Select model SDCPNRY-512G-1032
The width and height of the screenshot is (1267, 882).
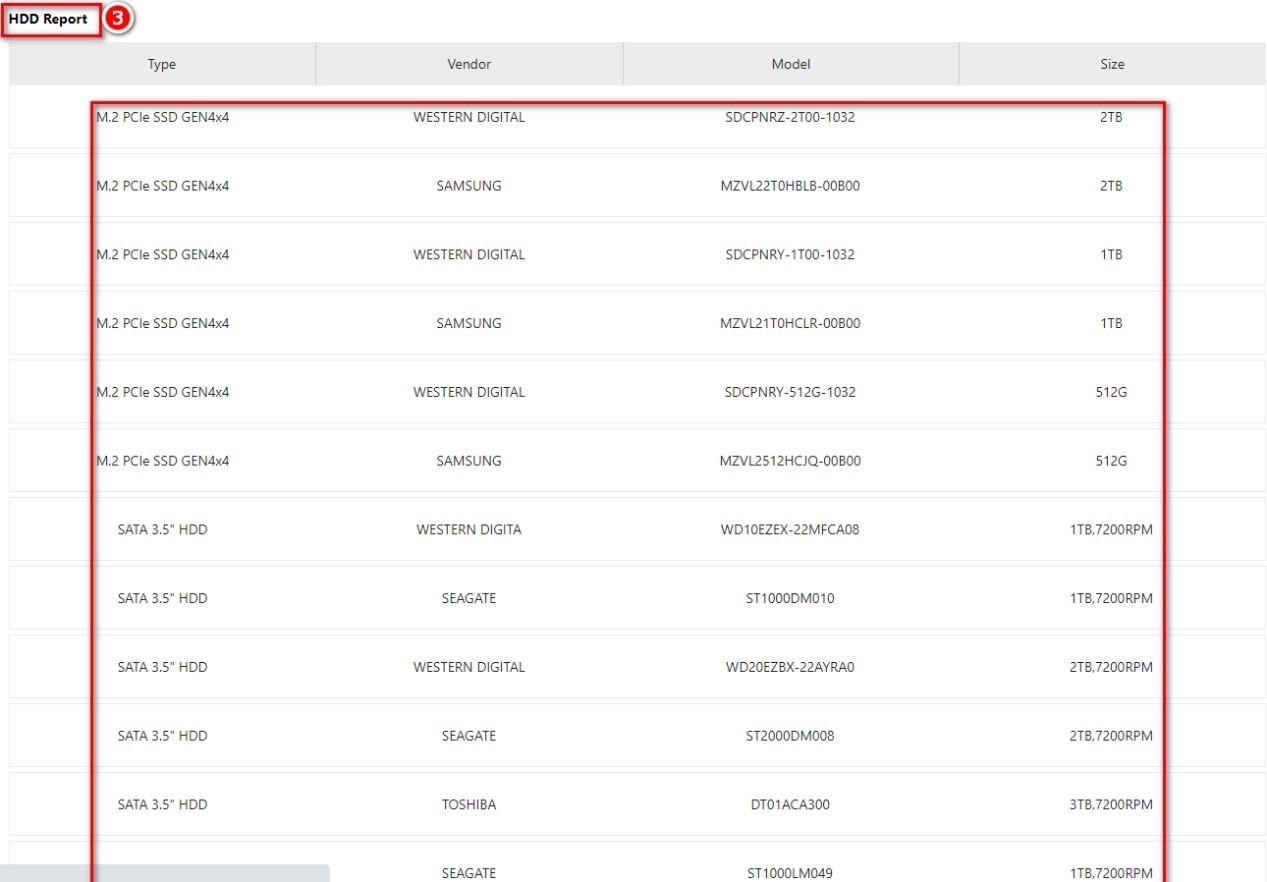point(790,392)
